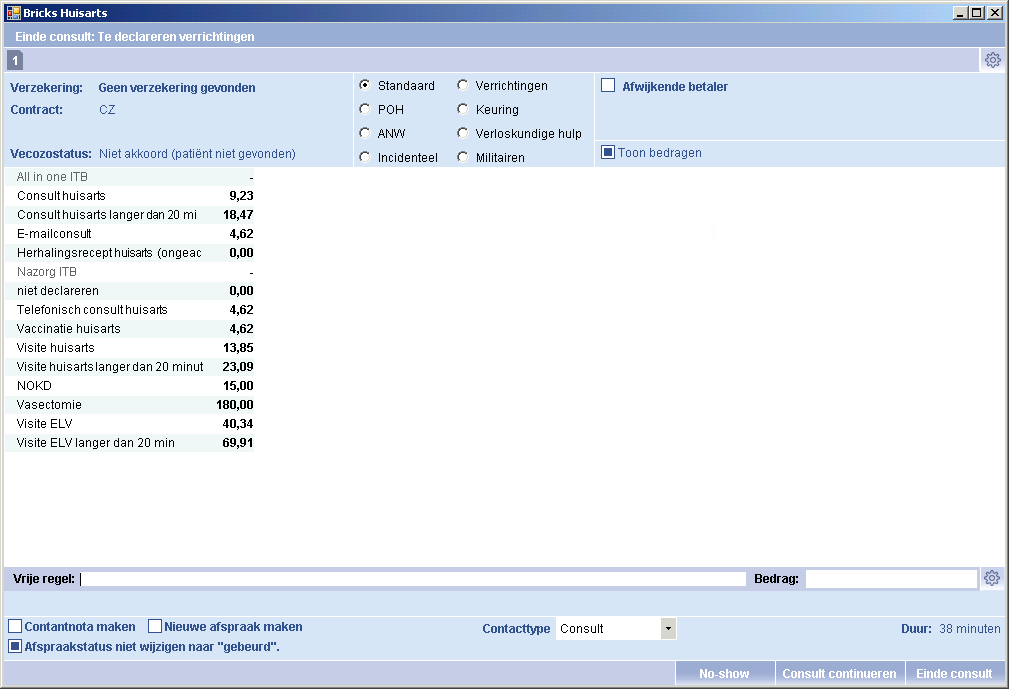Select the Standaard radio option
Image resolution: width=1009 pixels, height=689 pixels.
365,86
